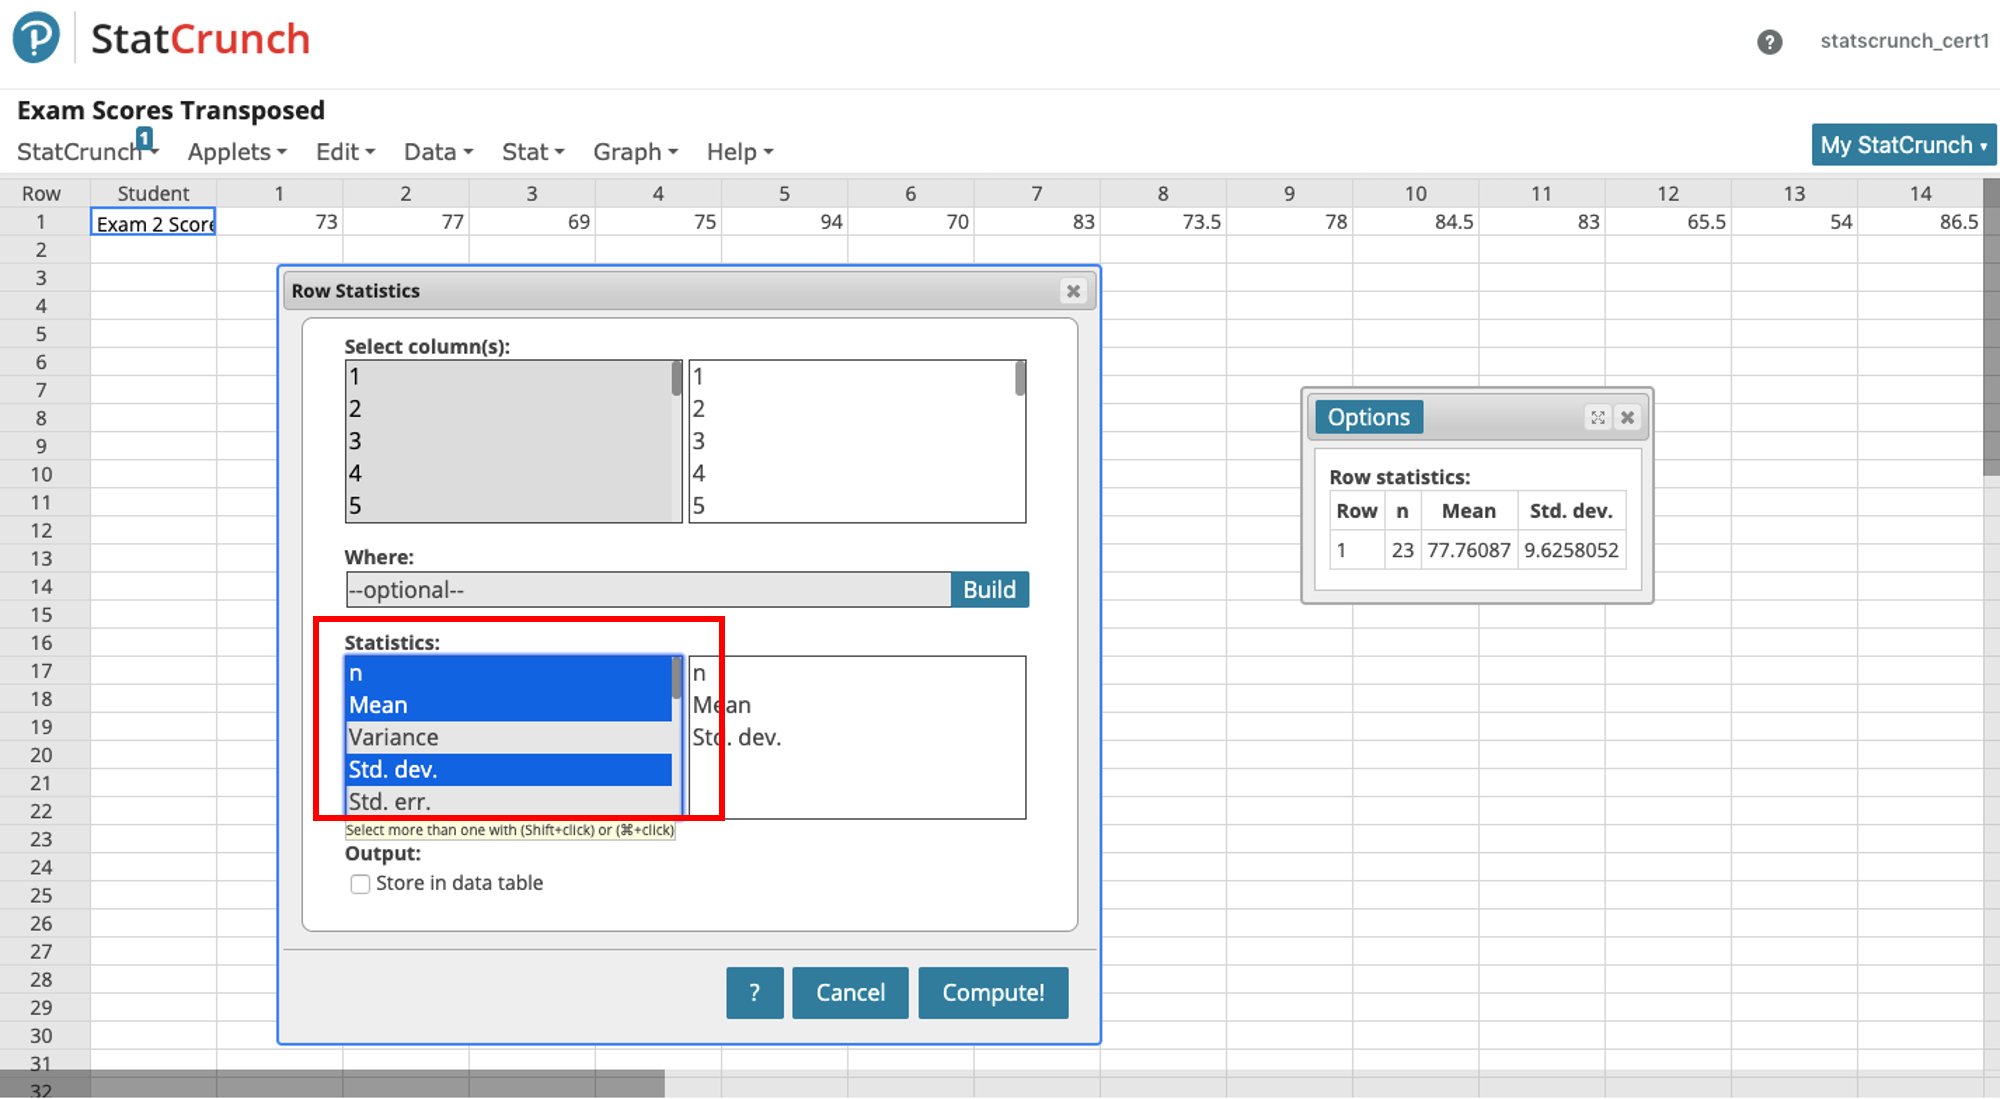Close the Options results panel
This screenshot has width=2000, height=1099.
coord(1628,418)
